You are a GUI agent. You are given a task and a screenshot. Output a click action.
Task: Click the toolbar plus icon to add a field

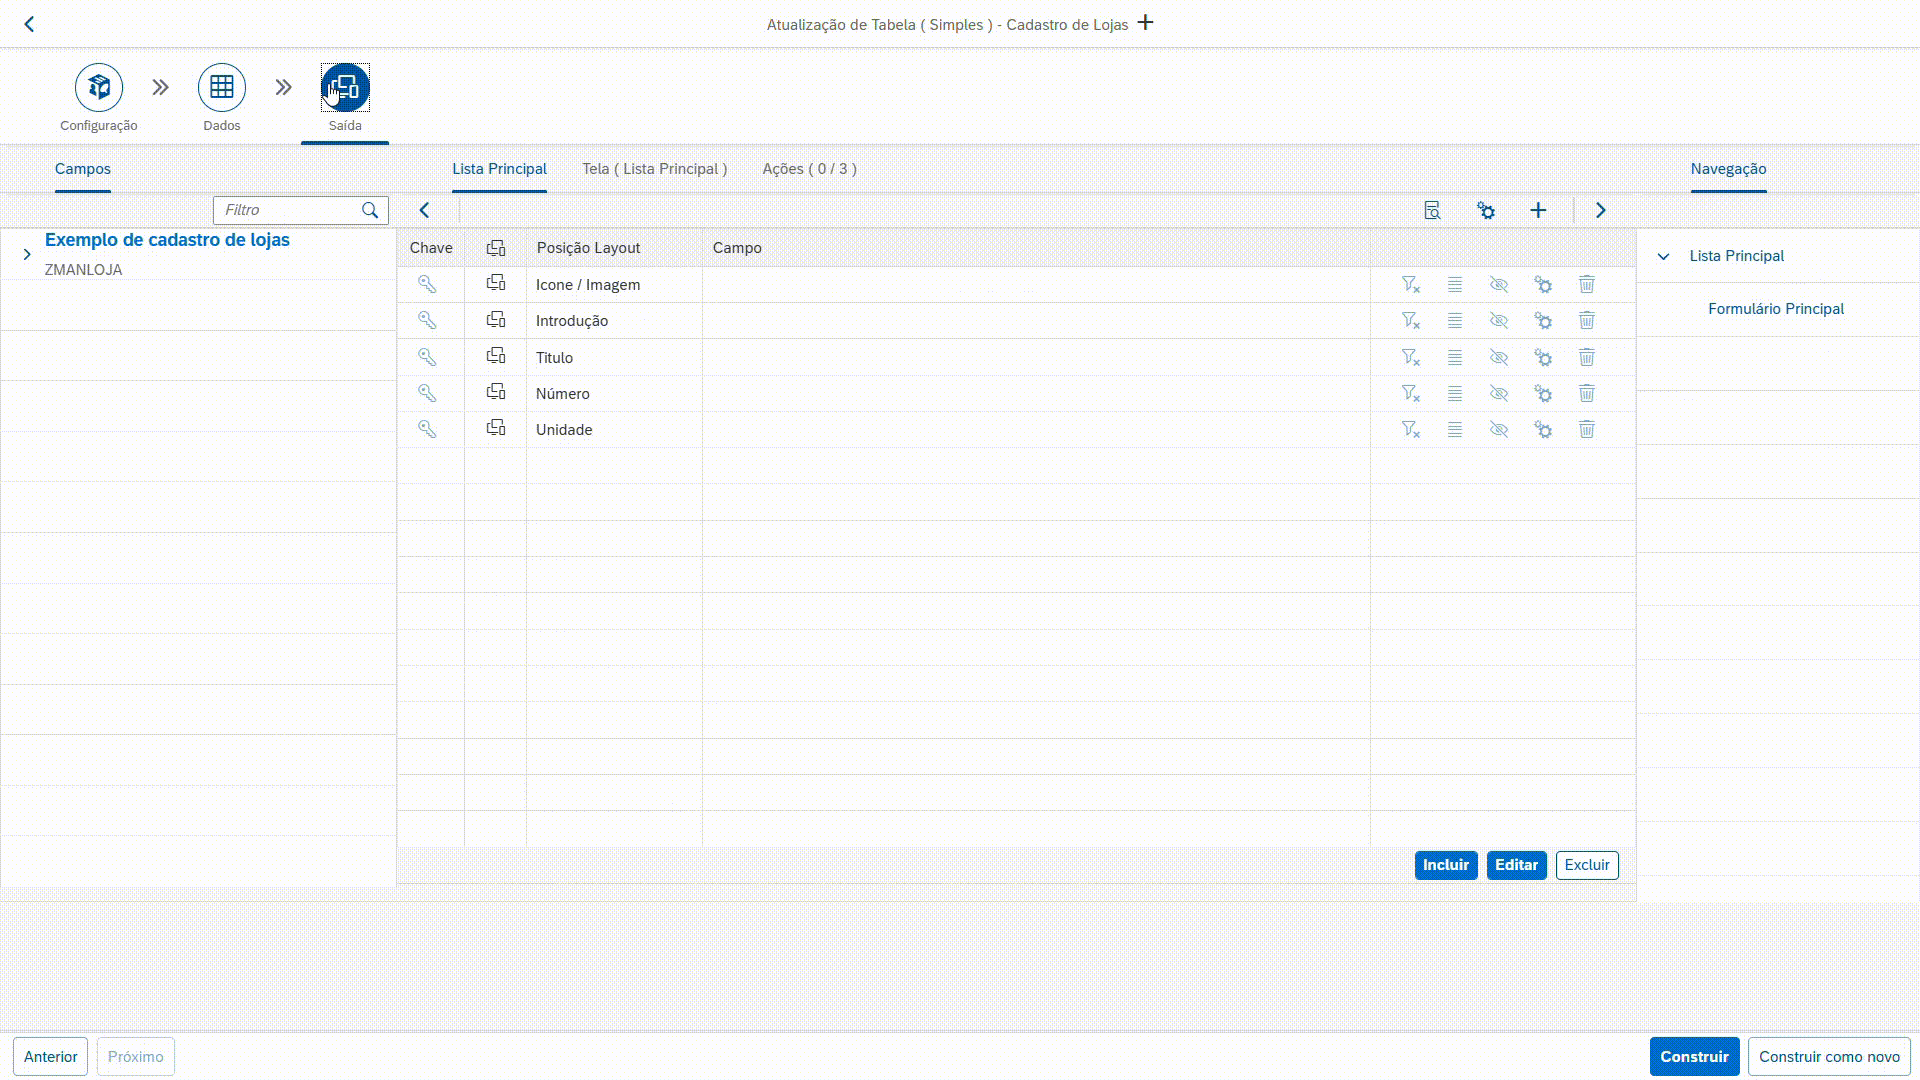click(x=1538, y=210)
